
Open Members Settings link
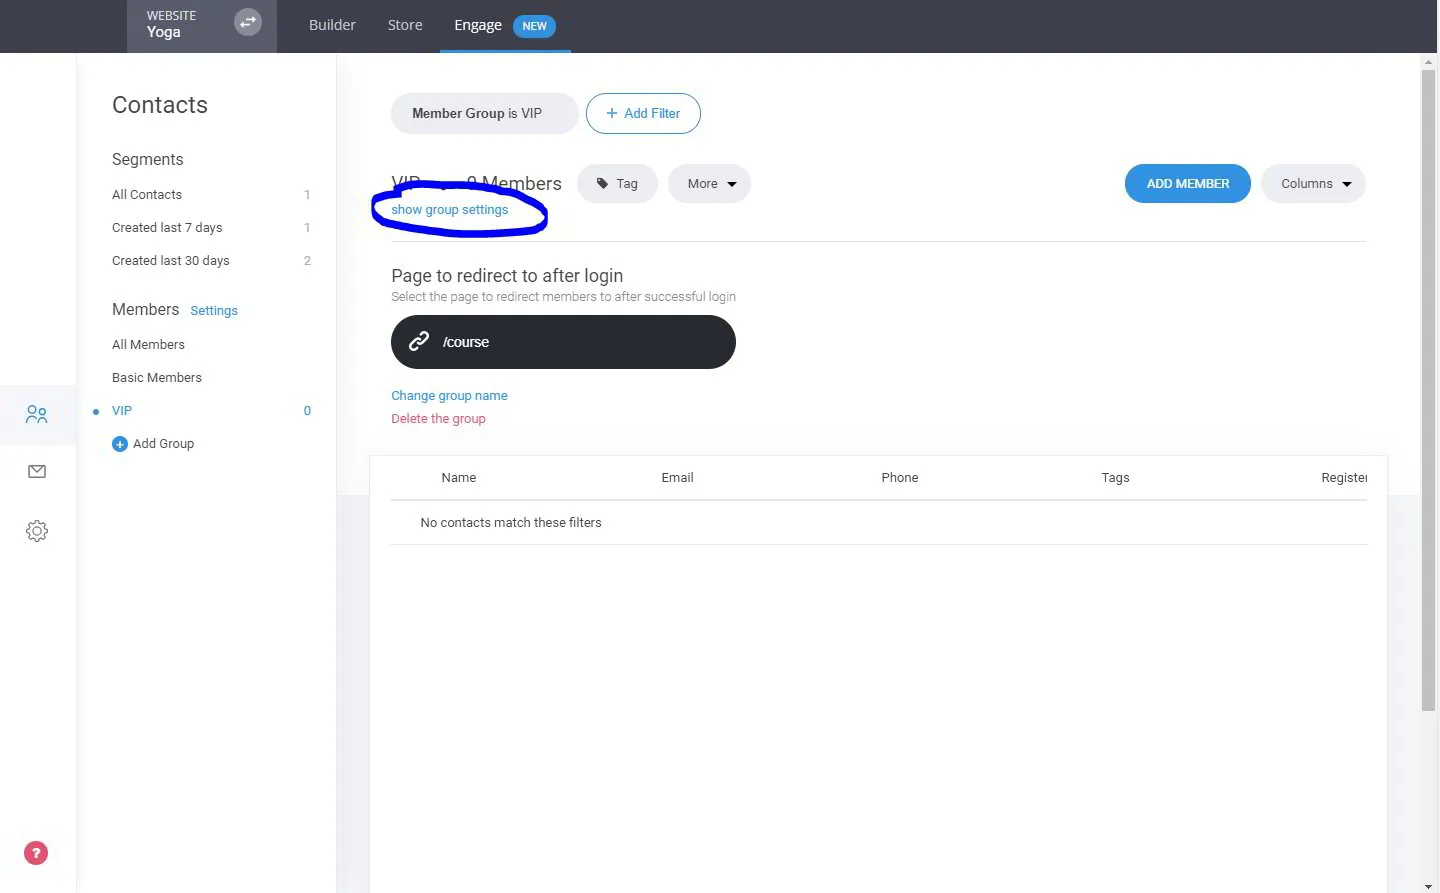click(213, 310)
